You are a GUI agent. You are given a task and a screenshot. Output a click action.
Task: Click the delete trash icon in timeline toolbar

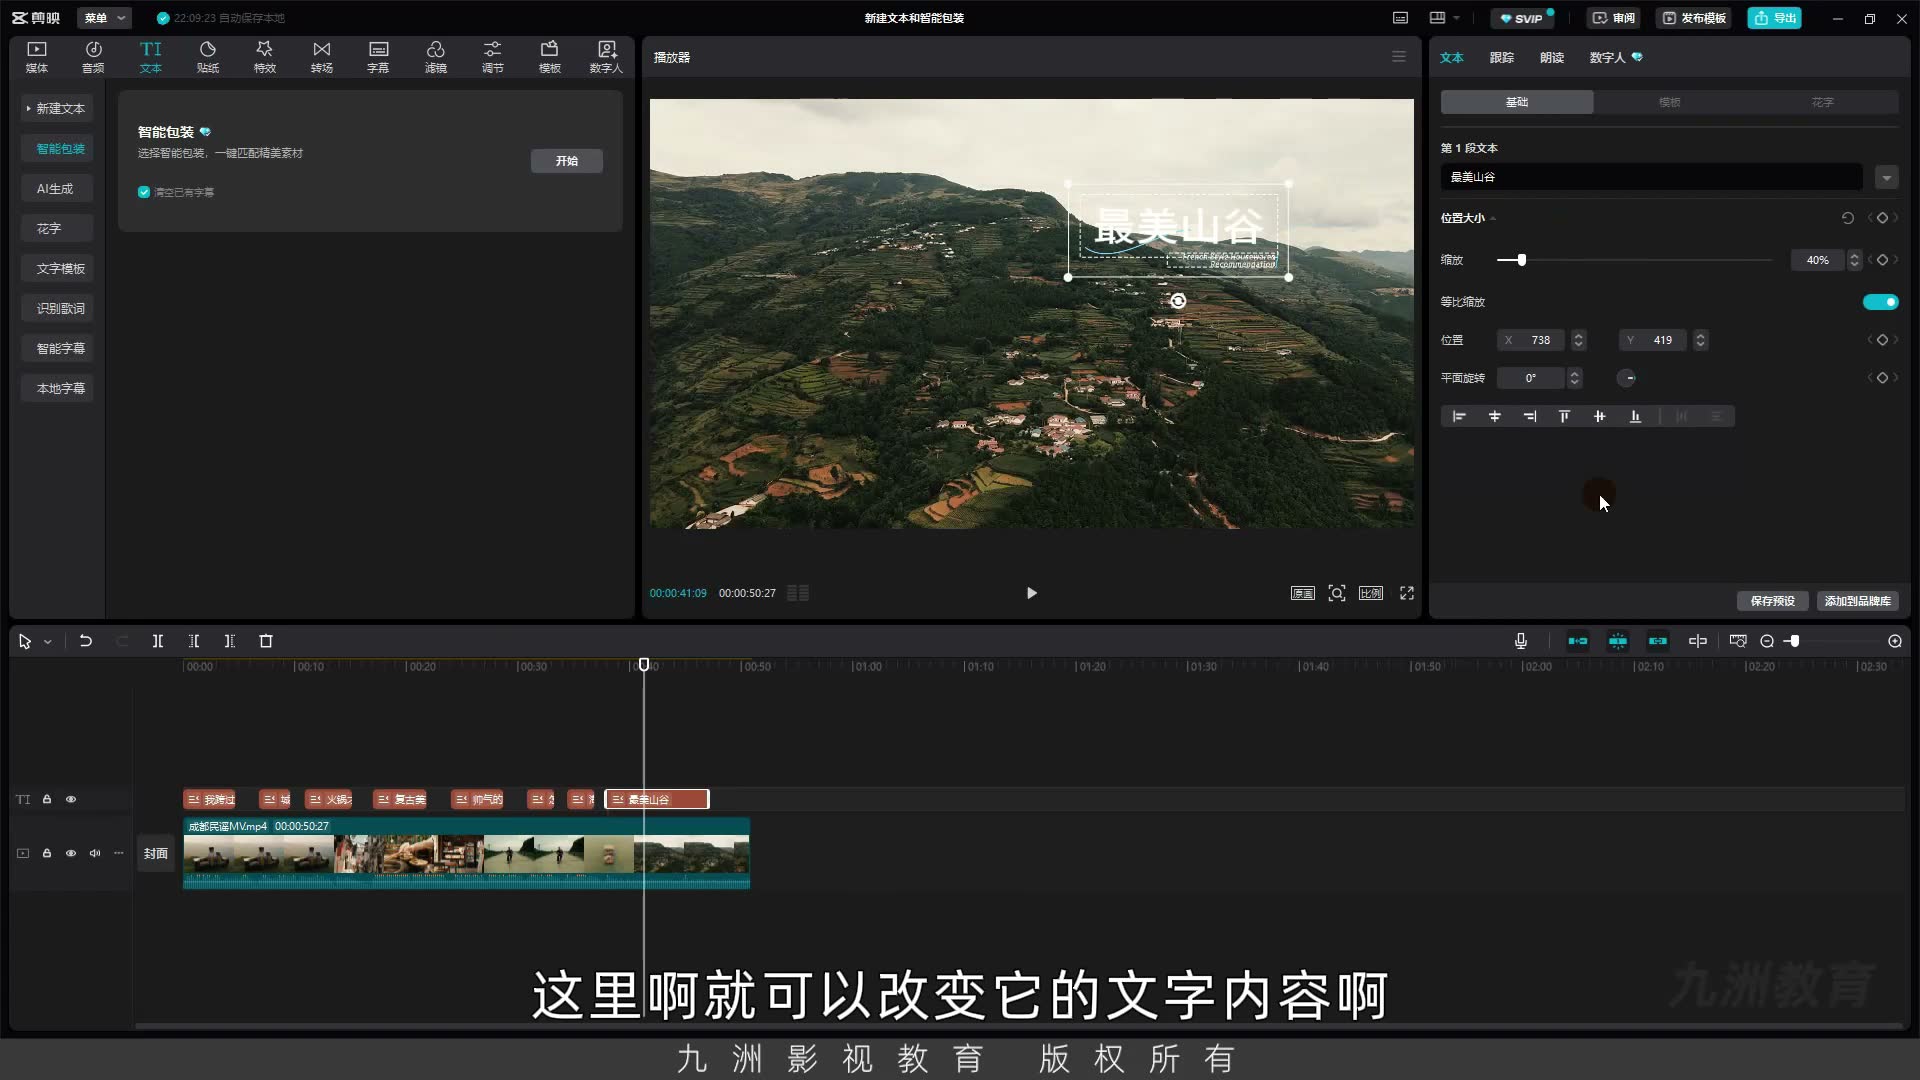[x=266, y=641]
